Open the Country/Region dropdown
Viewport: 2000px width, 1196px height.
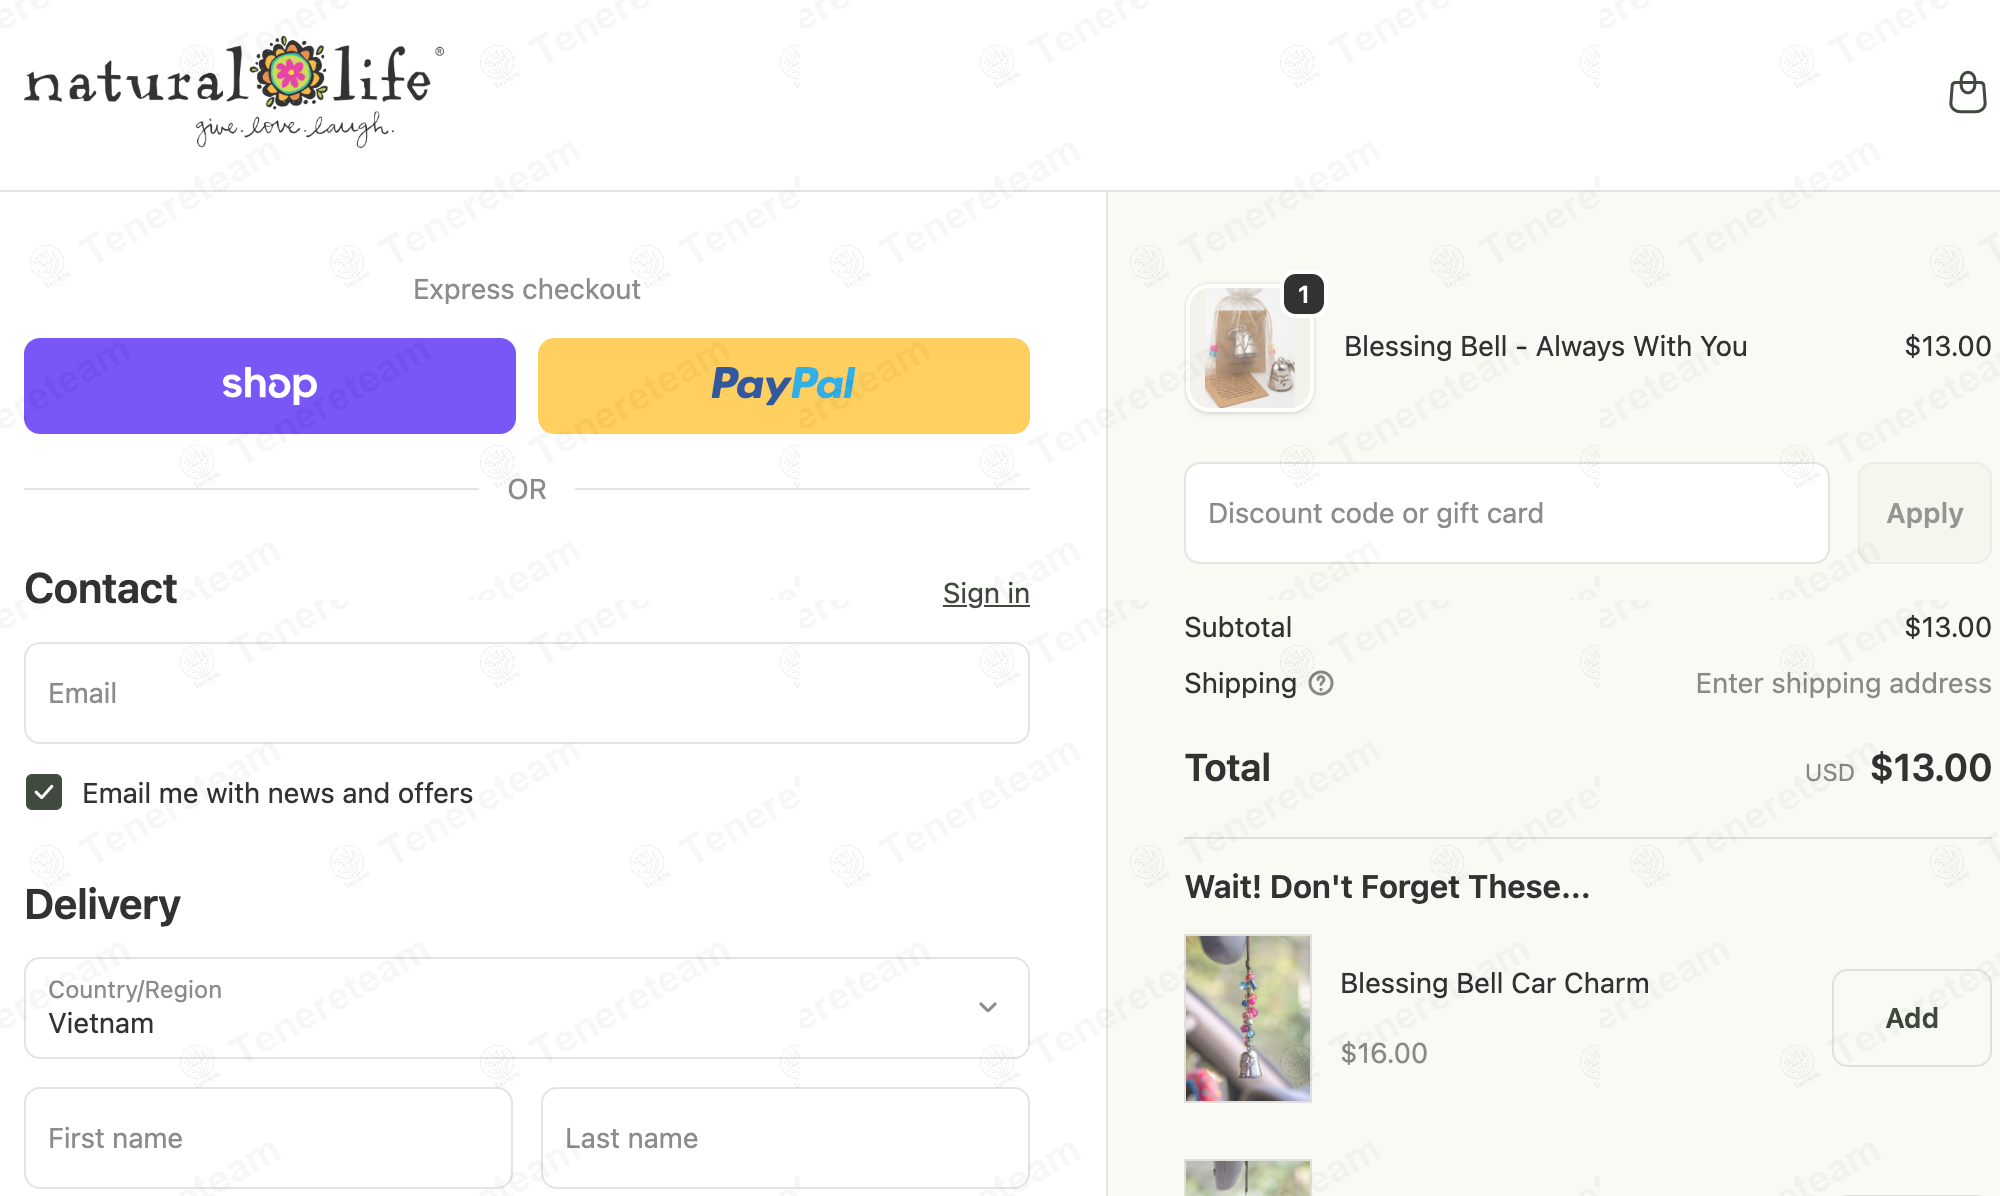(527, 1008)
